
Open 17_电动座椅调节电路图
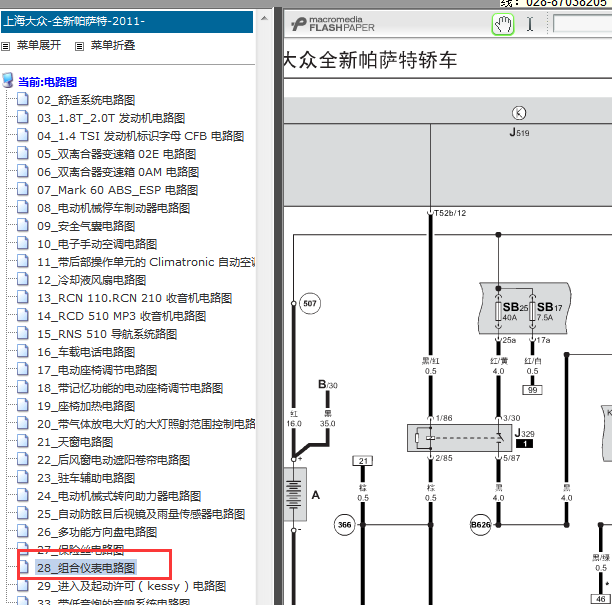coord(97,370)
